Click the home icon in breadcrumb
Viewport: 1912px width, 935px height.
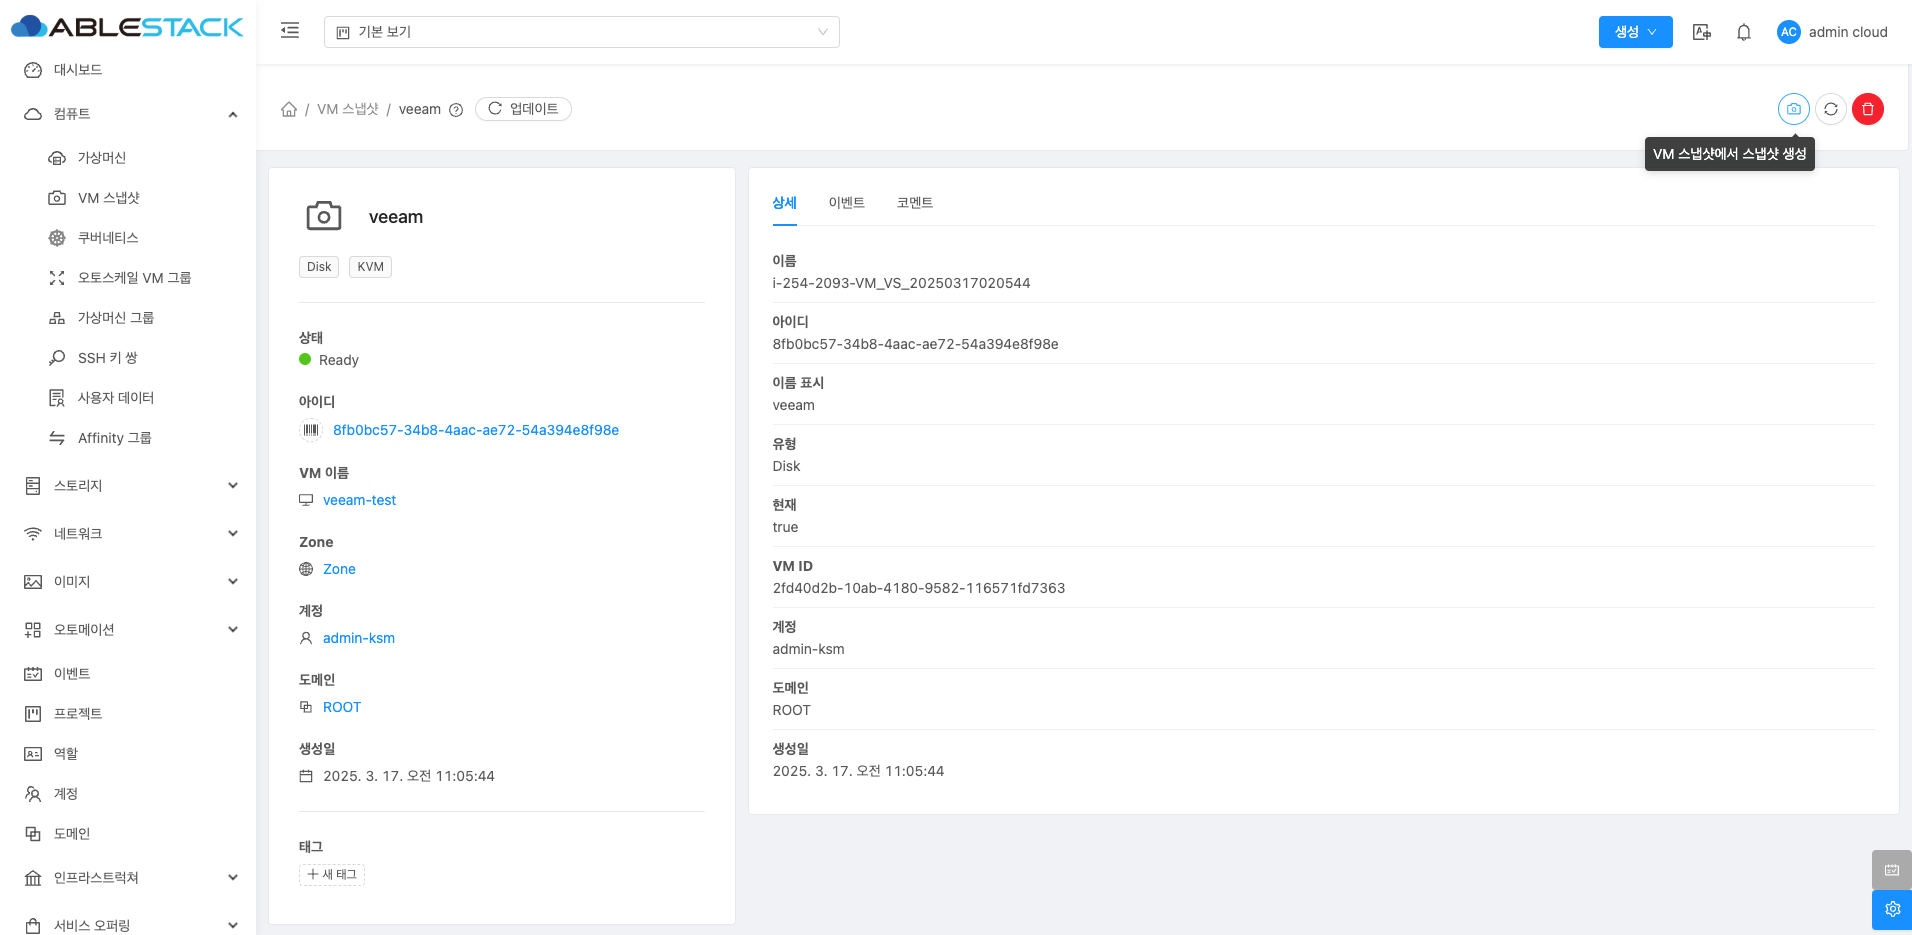point(289,109)
